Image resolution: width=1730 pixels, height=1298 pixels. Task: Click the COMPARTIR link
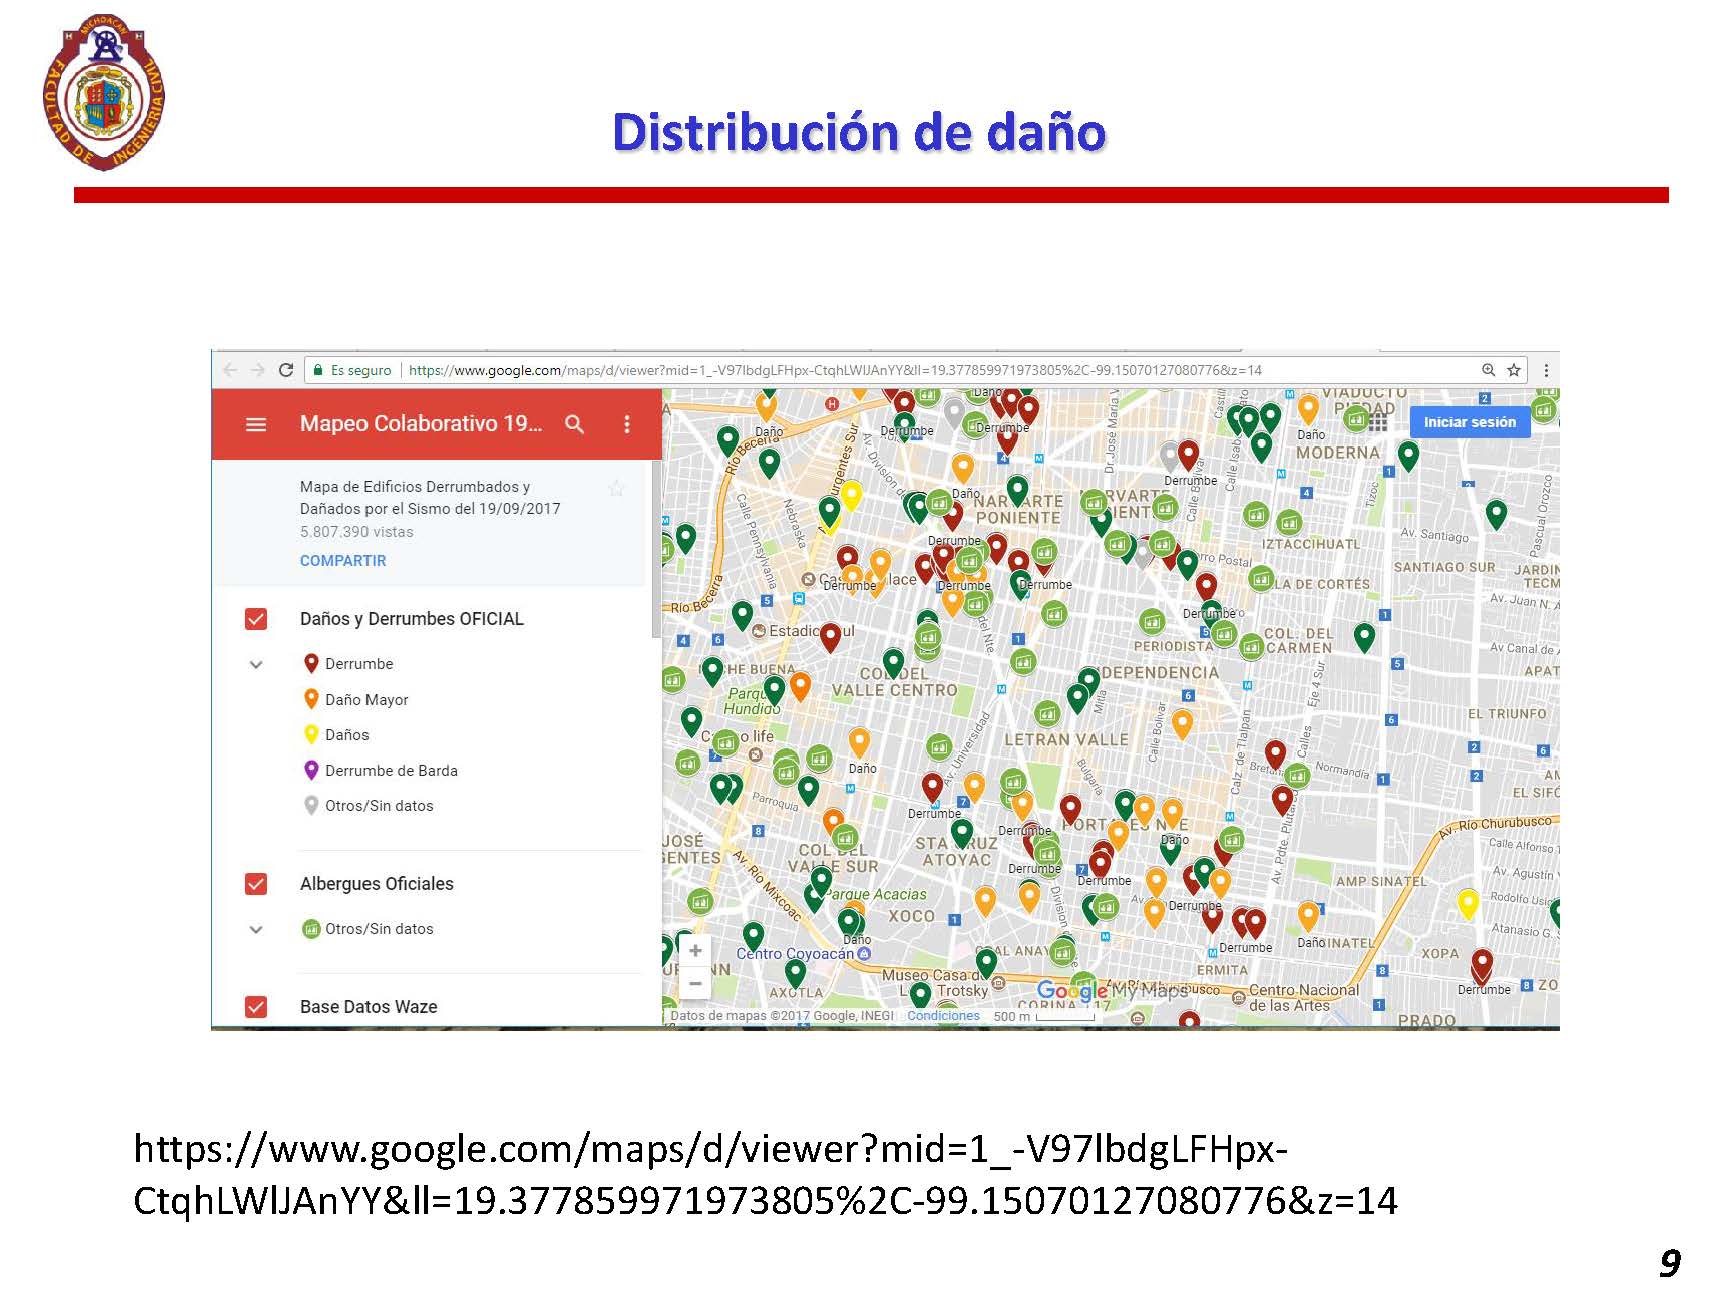(343, 561)
